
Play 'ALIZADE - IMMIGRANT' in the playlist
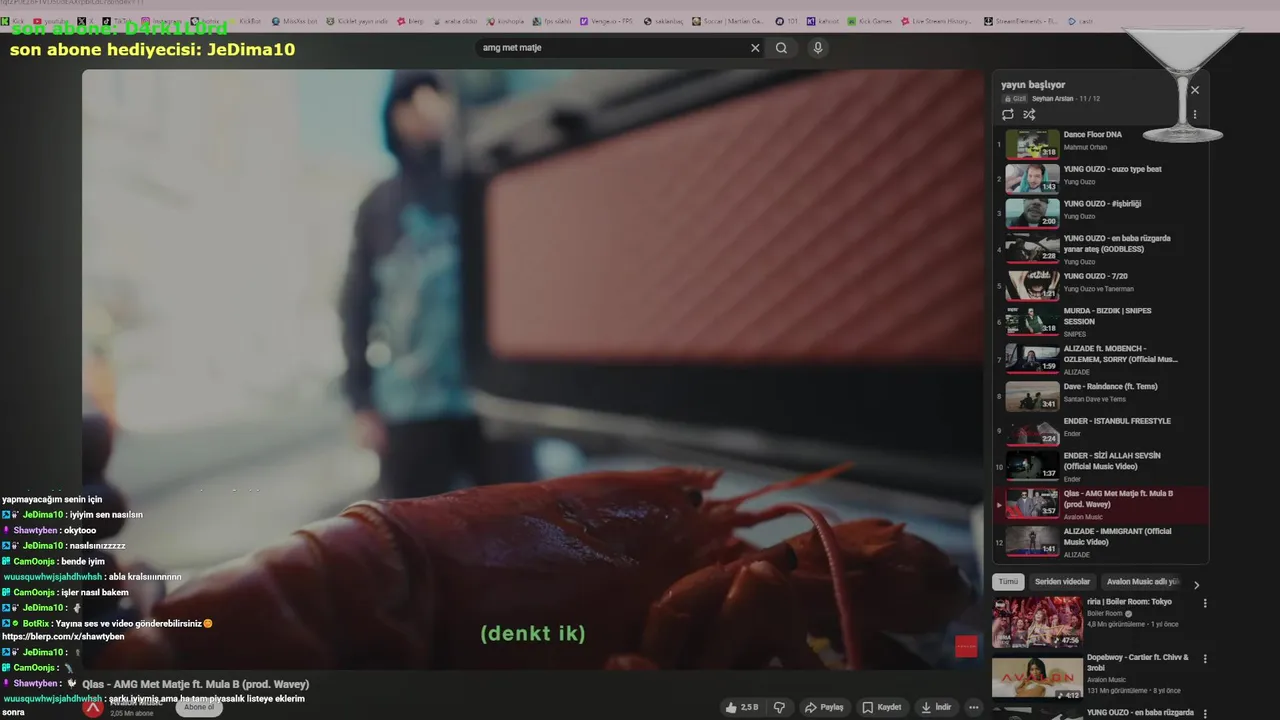tap(1100, 542)
